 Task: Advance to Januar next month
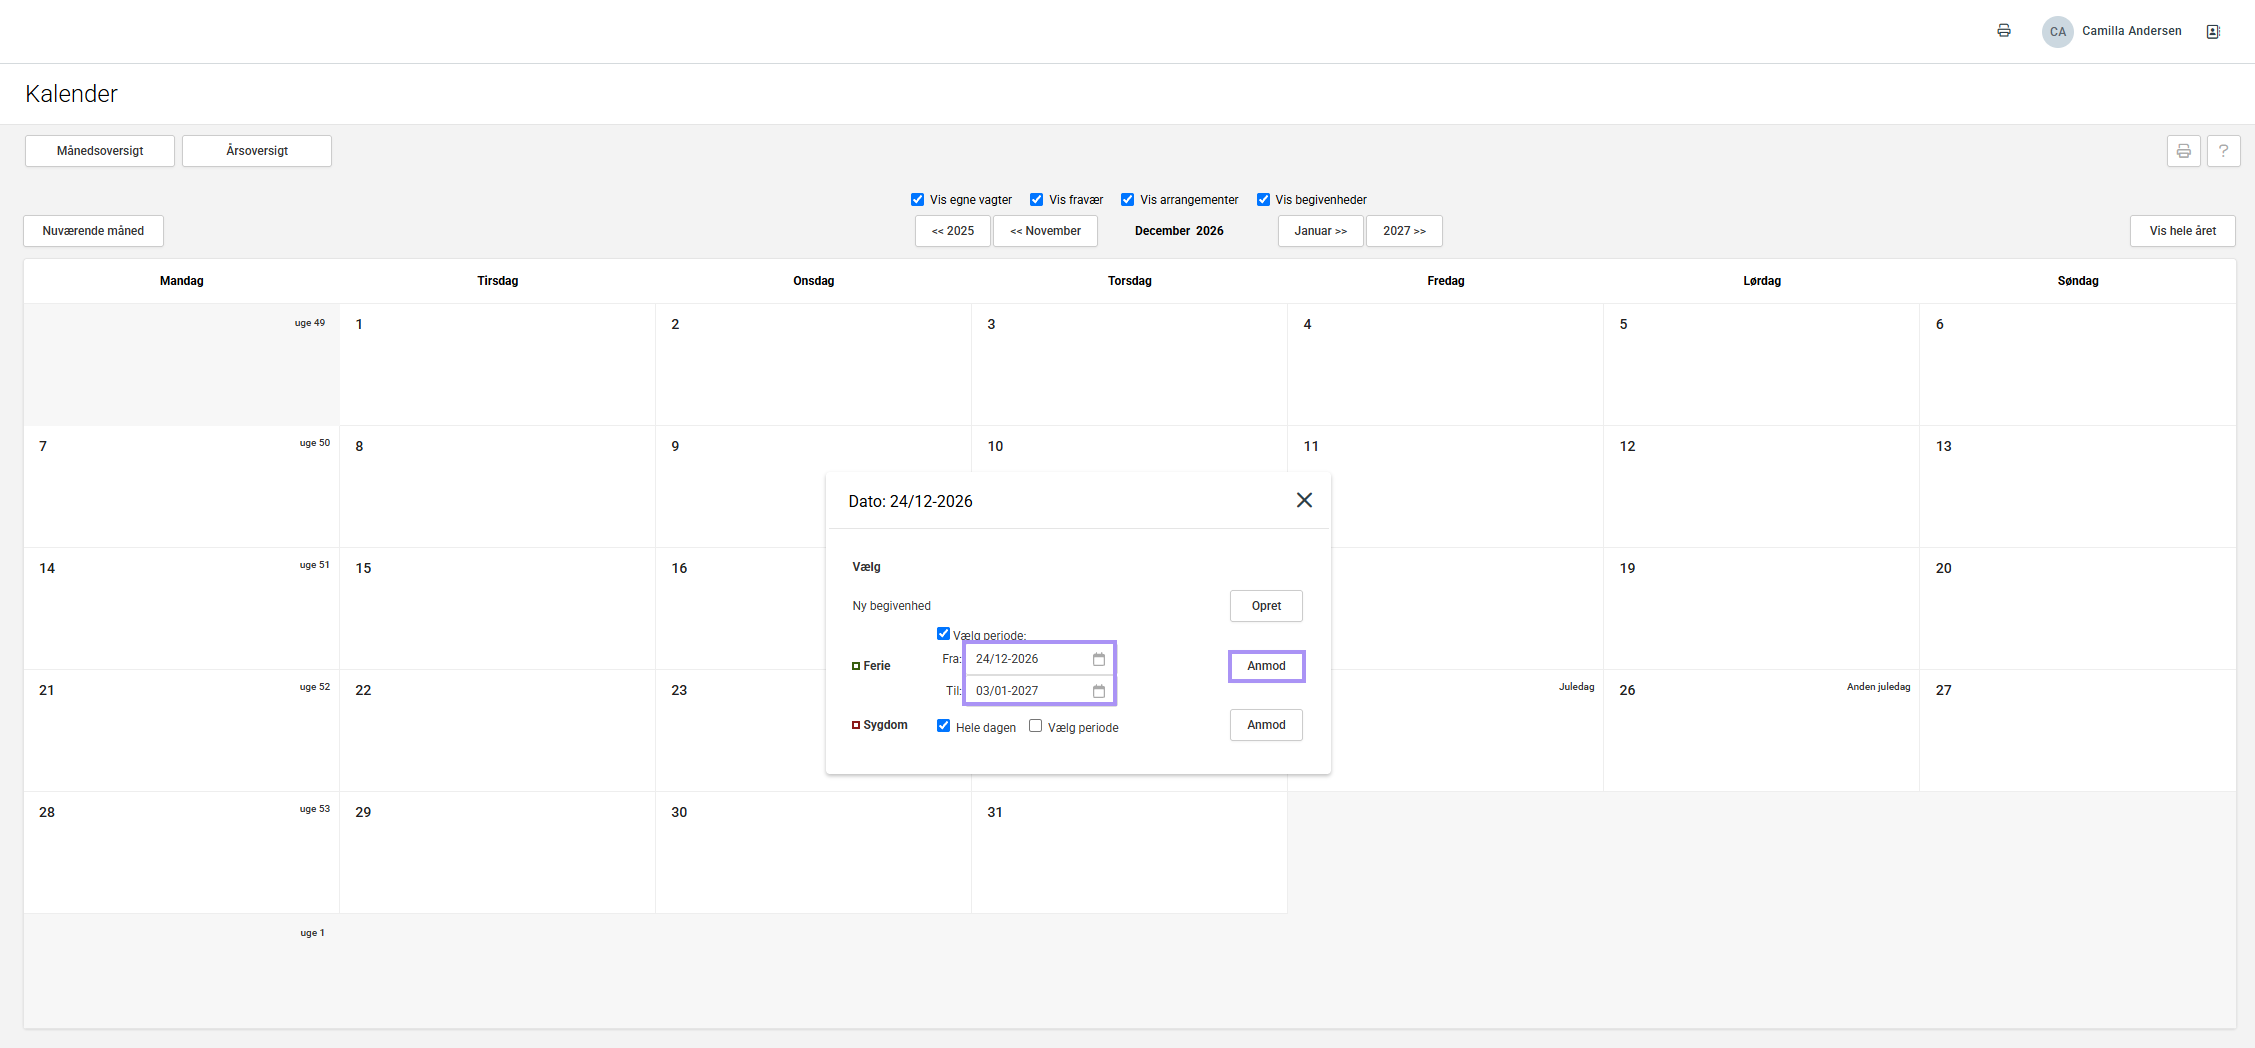(1320, 231)
